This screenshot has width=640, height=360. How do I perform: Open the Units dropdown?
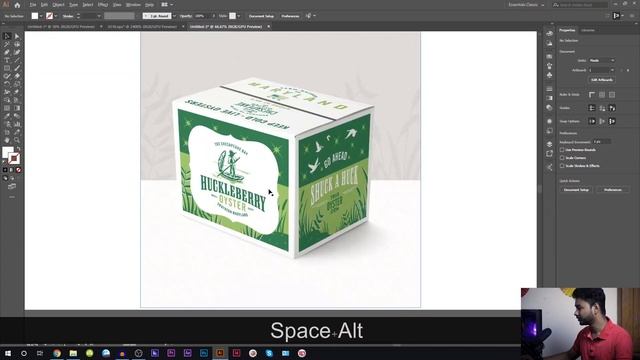(602, 60)
